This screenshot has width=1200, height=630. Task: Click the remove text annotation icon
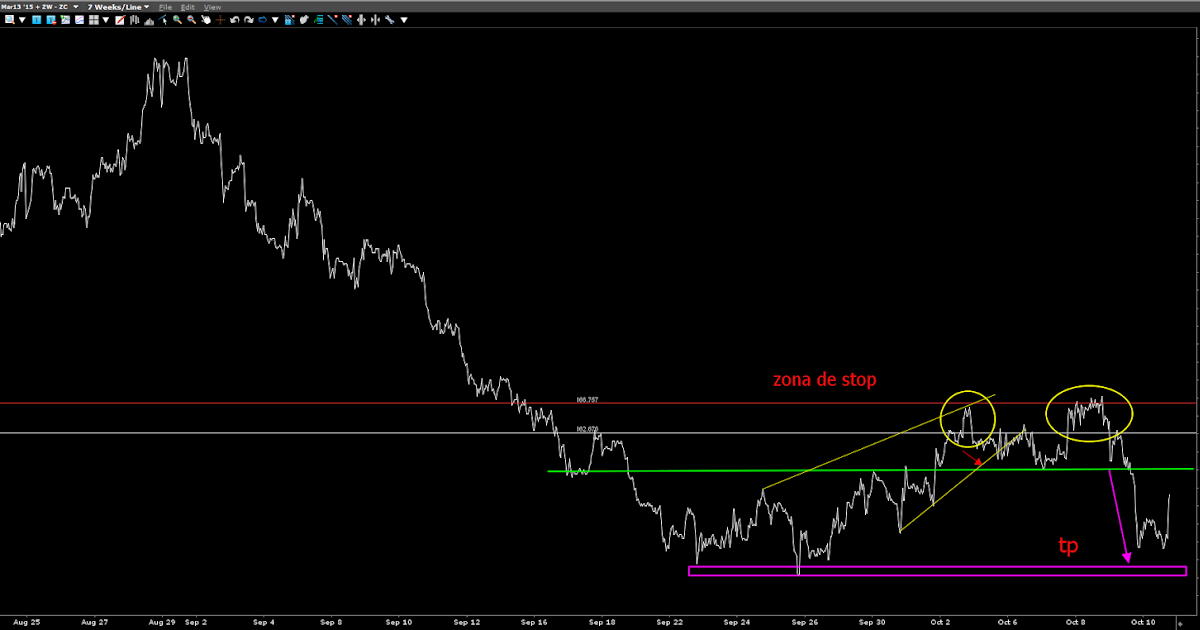pos(51,19)
